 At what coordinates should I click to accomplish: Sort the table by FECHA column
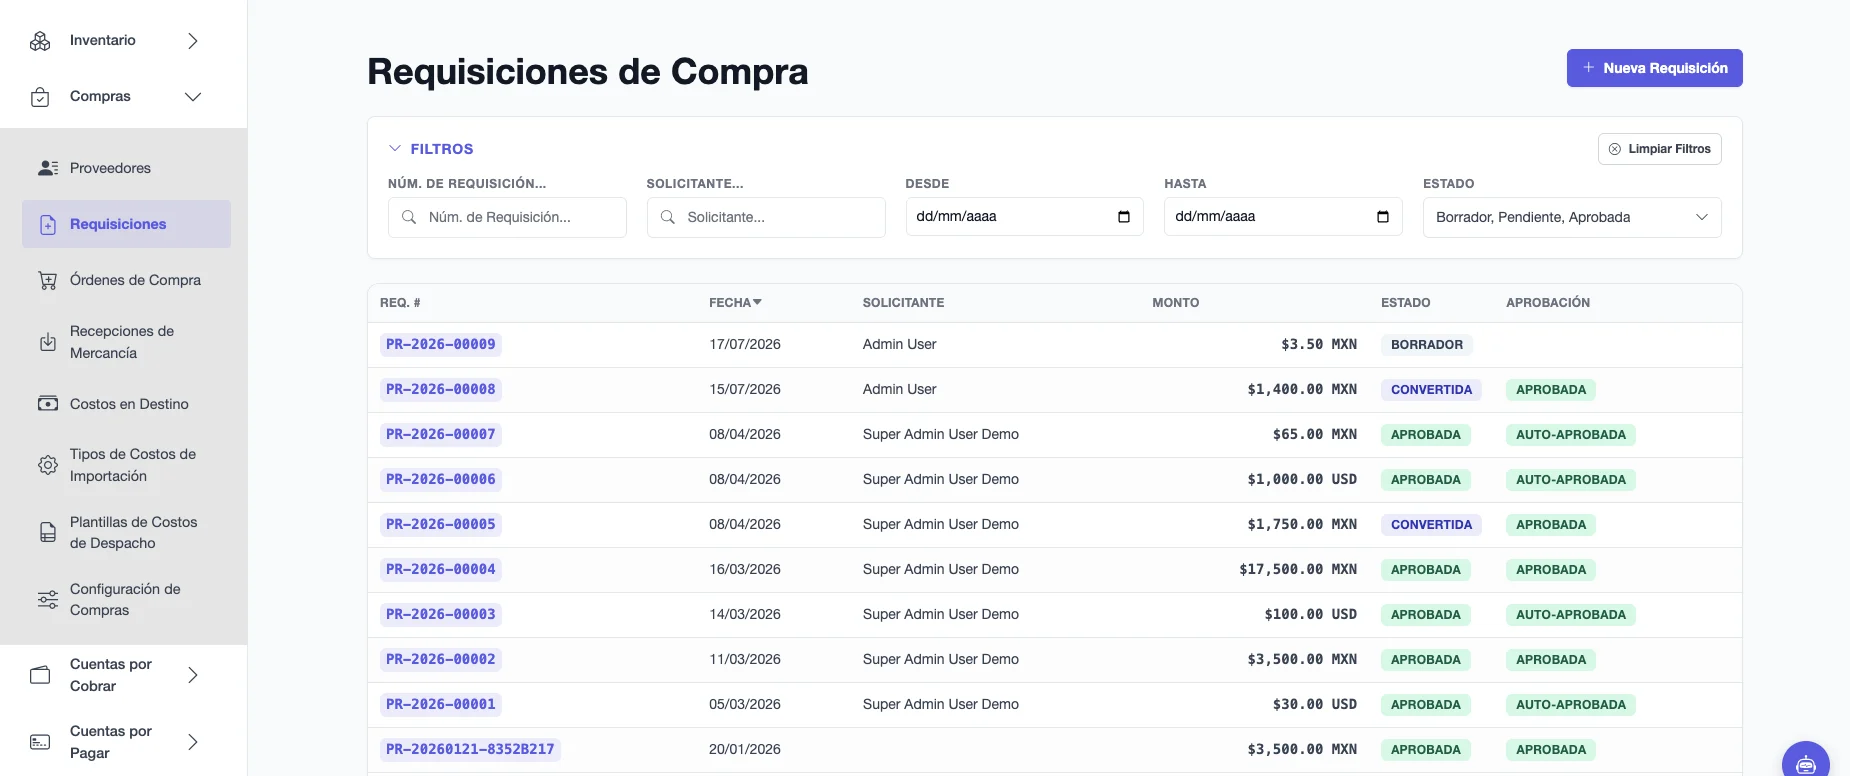click(735, 303)
